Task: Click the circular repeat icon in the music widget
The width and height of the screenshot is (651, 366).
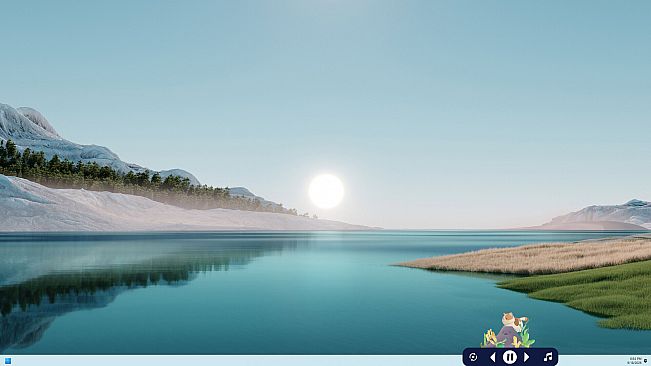Action: [473, 357]
